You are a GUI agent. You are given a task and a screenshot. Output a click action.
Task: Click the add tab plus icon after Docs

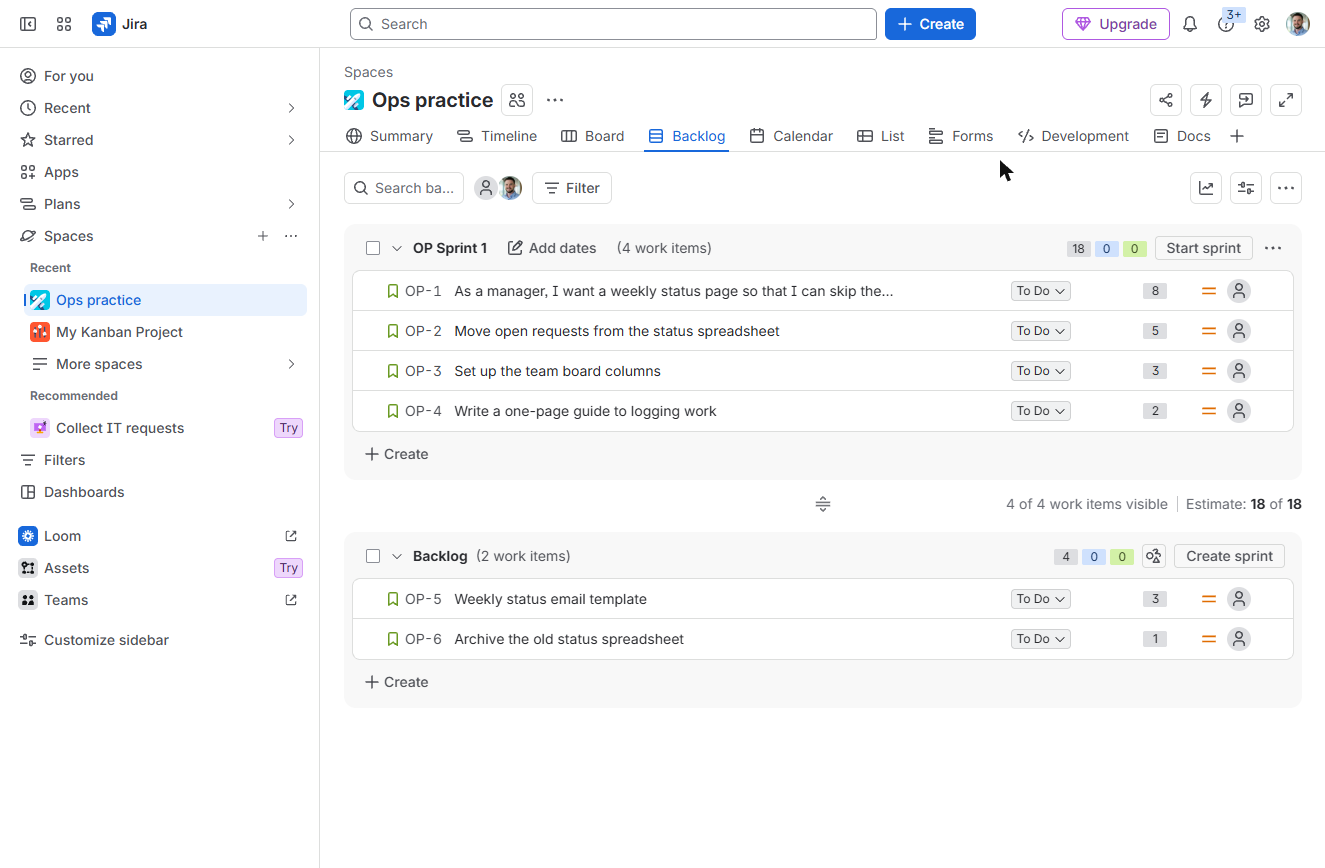[1237, 136]
